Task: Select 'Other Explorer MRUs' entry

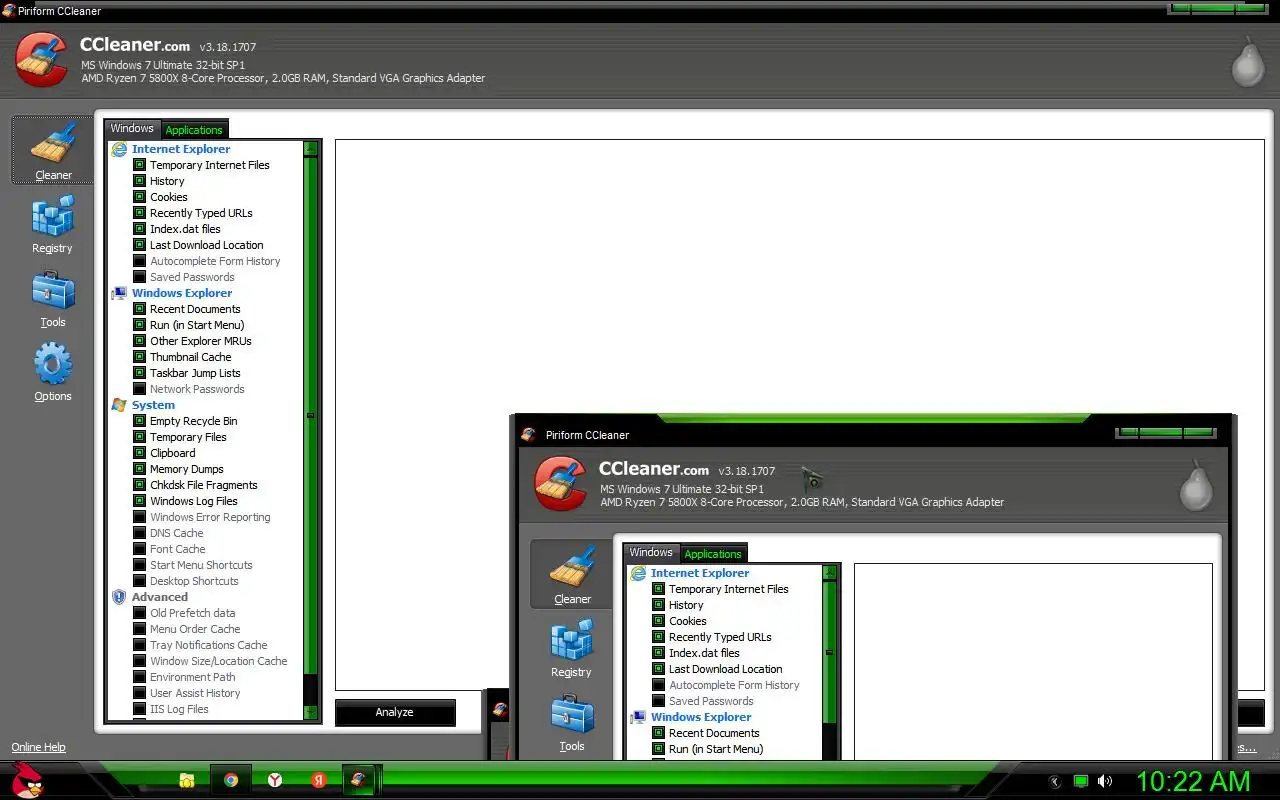Action: tap(201, 341)
